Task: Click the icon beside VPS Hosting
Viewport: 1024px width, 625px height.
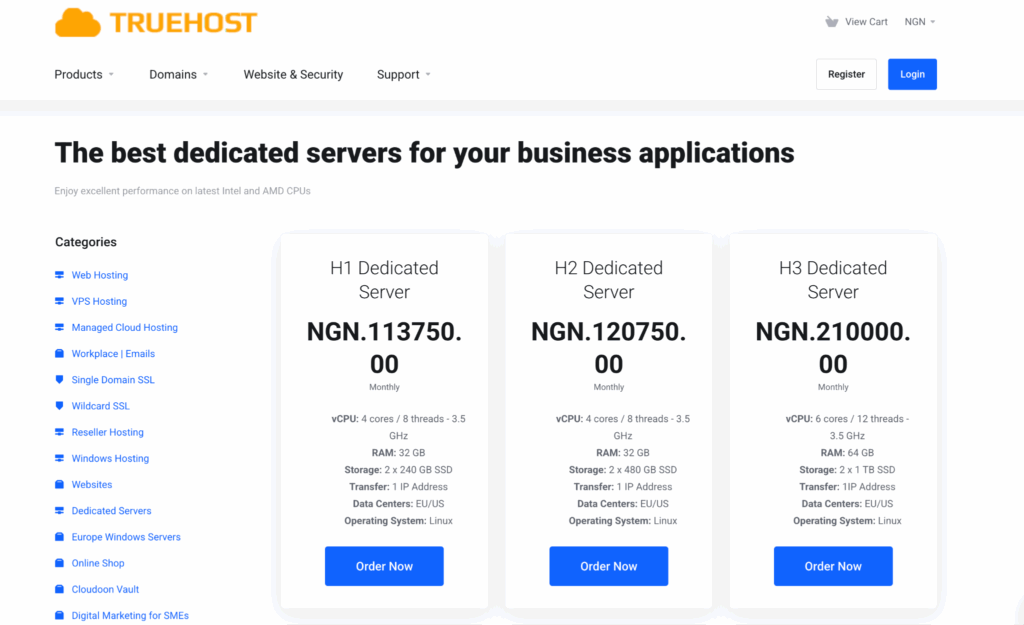Action: click(59, 301)
